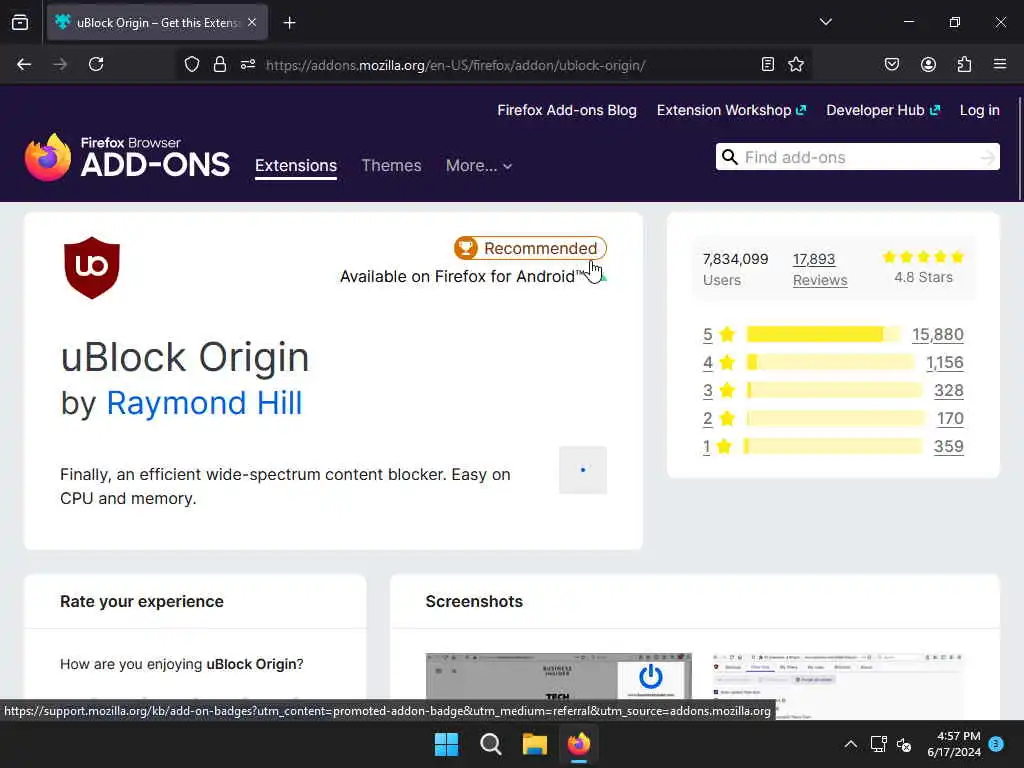Open the extensions puzzle icon
The width and height of the screenshot is (1024, 768).
coord(964,64)
